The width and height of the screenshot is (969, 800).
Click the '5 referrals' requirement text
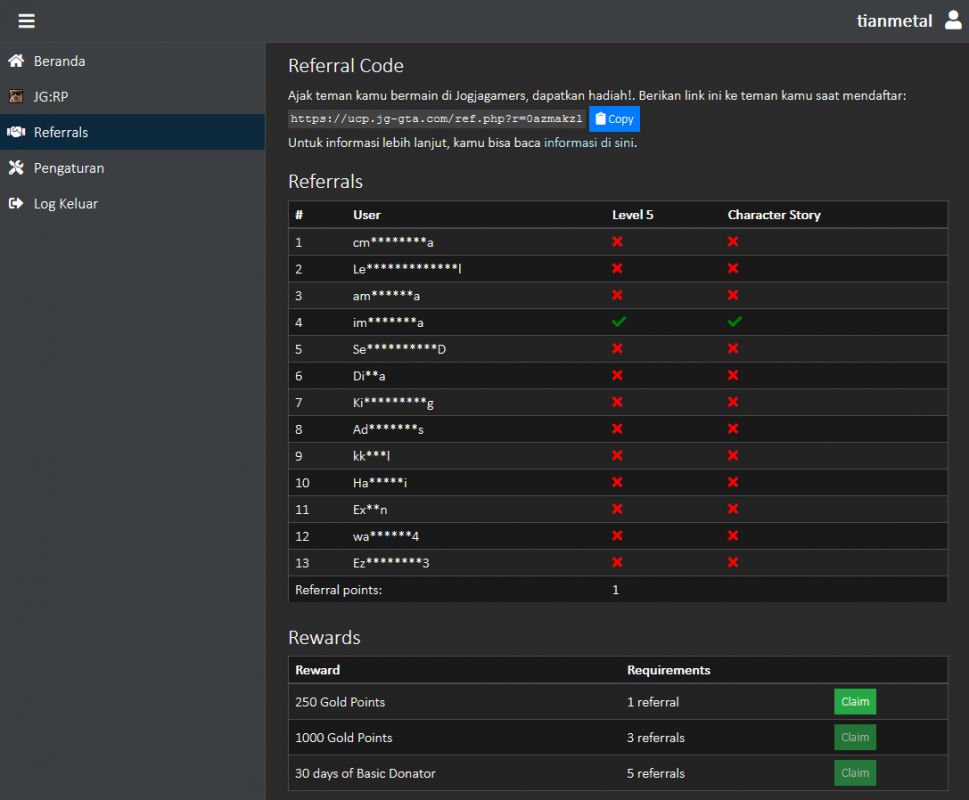pos(656,773)
